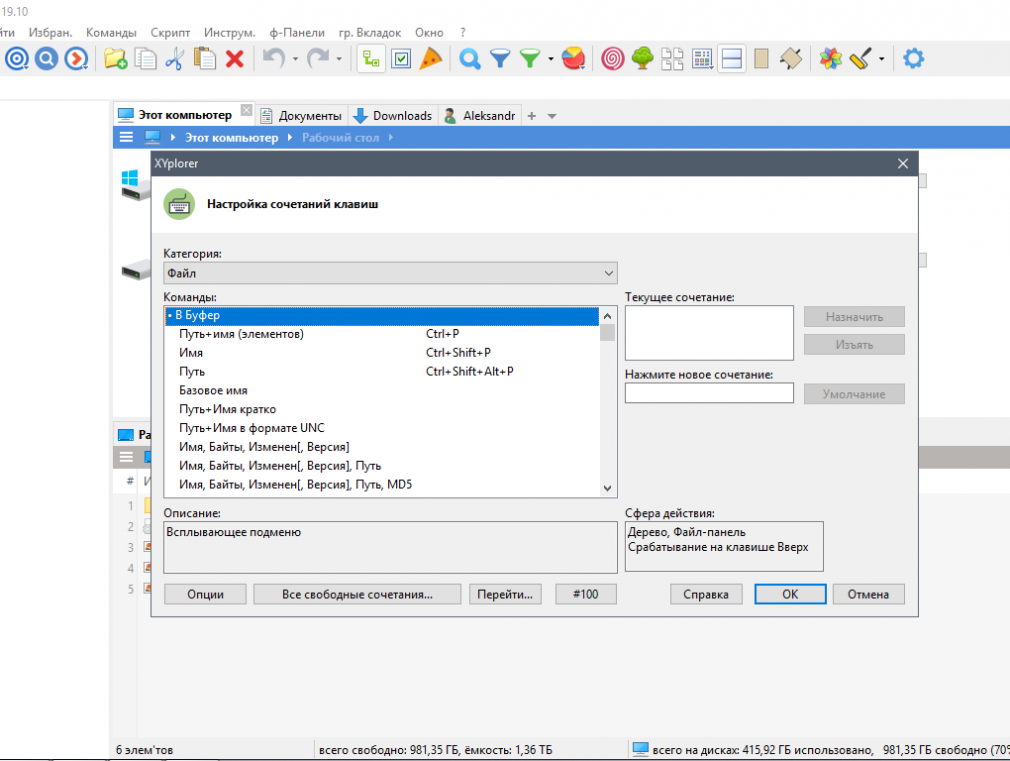Image resolution: width=1010 pixels, height=761 pixels.
Task: Click the blue circled magnifier toolbar icon
Action: [x=46, y=59]
